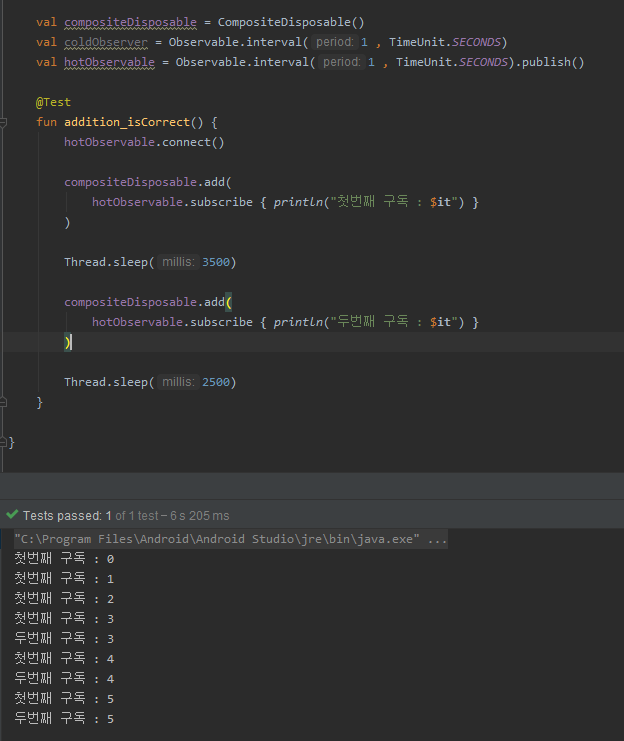Image resolution: width=624 pixels, height=741 pixels.
Task: Click the '6 s 205 ms' test duration
Action: point(199,516)
